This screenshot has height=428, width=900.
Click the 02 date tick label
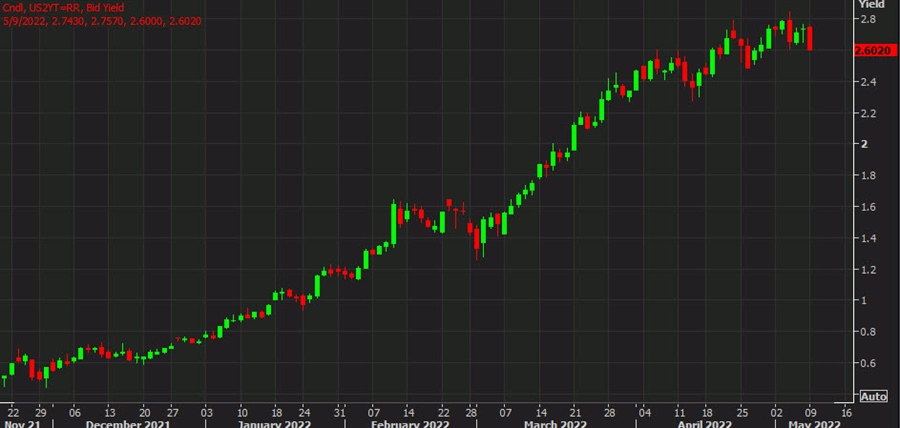tap(777, 412)
